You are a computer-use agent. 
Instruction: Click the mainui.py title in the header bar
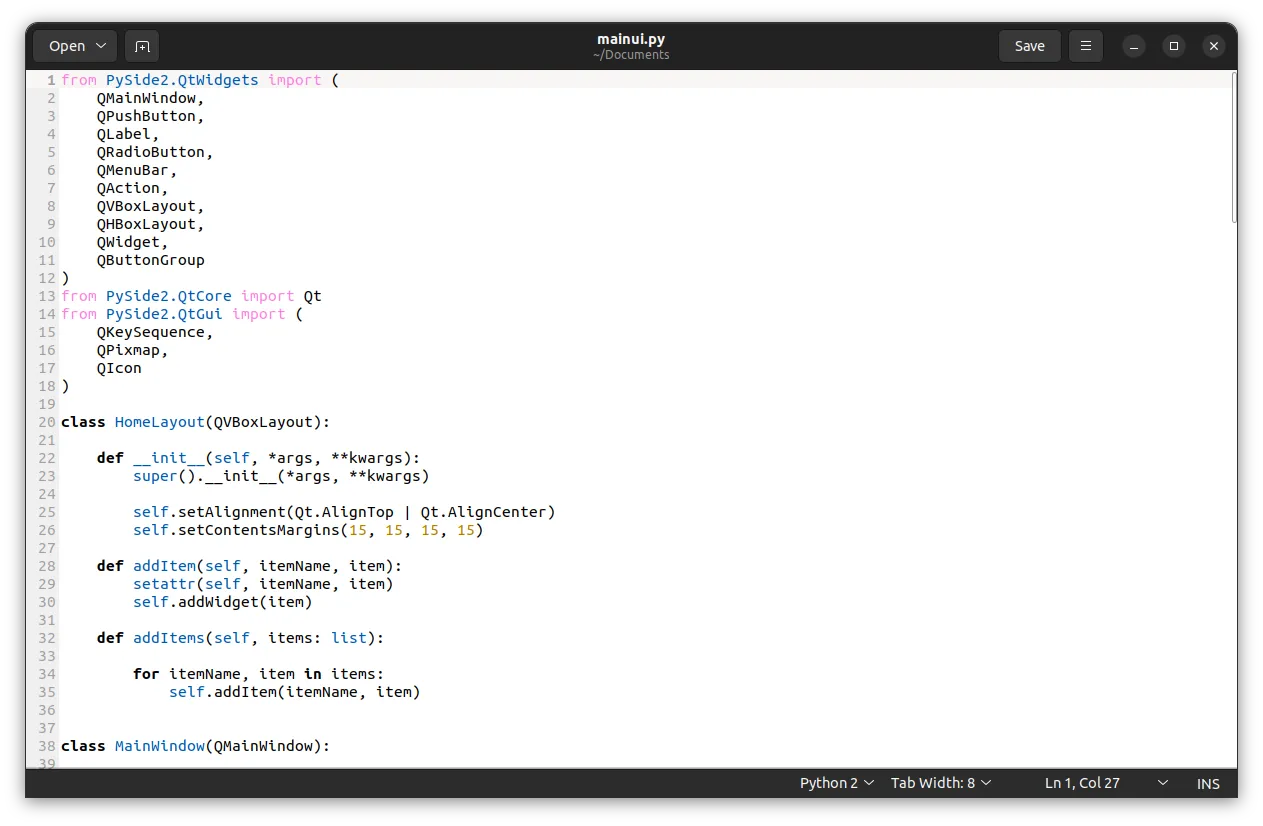(630, 40)
